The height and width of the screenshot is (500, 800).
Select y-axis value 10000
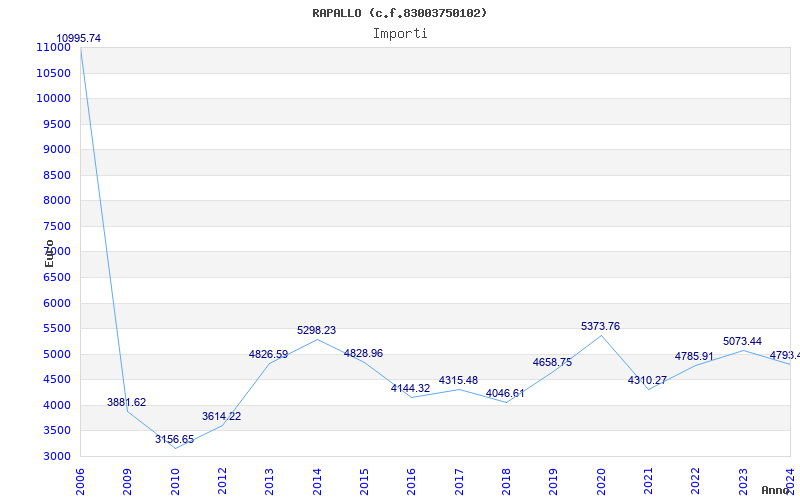[x=53, y=98]
